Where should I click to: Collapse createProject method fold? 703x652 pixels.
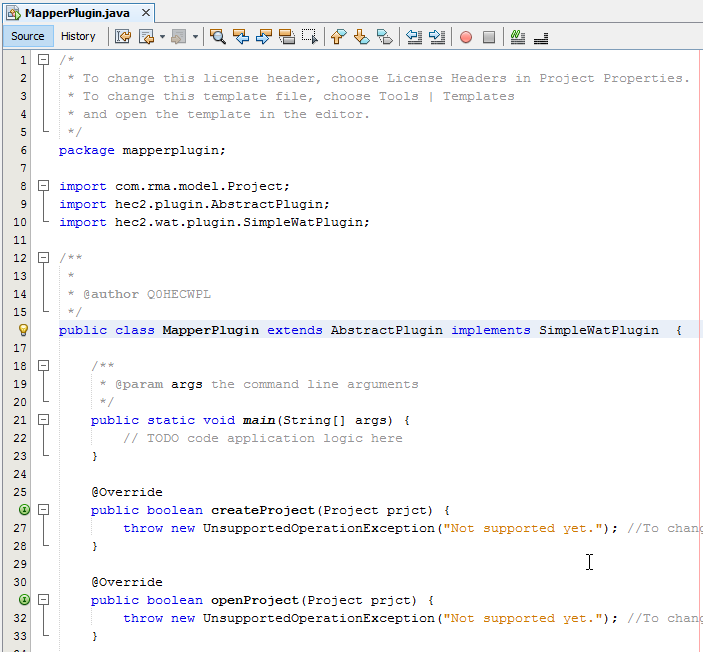pyautogui.click(x=43, y=510)
